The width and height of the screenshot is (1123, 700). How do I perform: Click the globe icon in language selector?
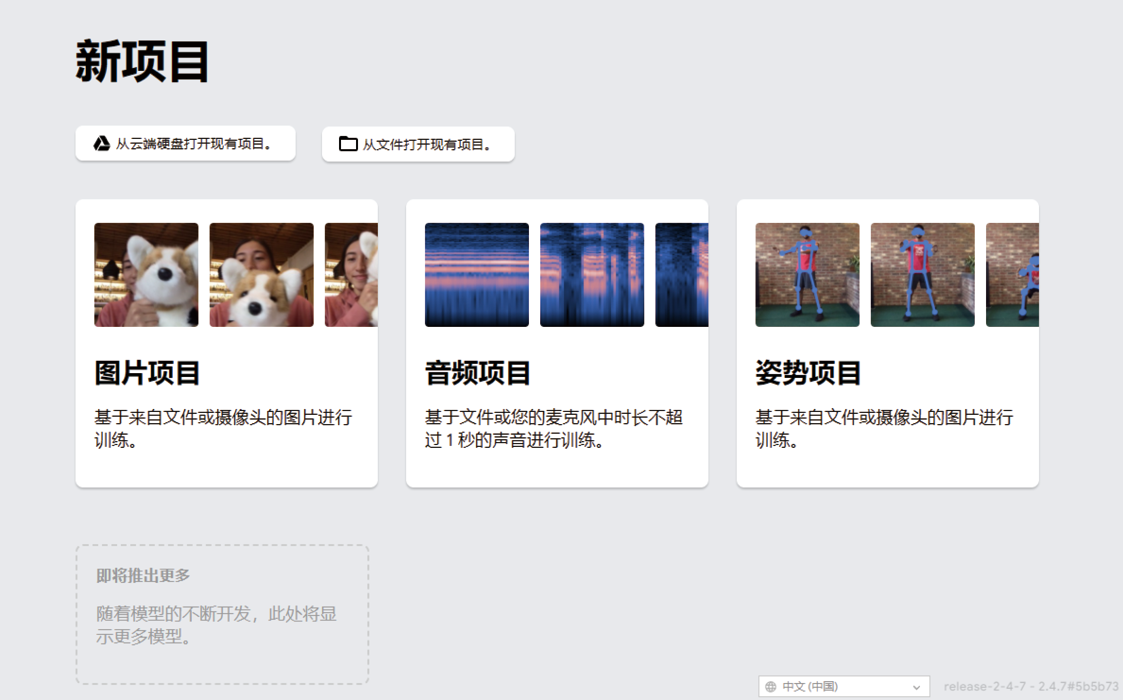tap(771, 687)
